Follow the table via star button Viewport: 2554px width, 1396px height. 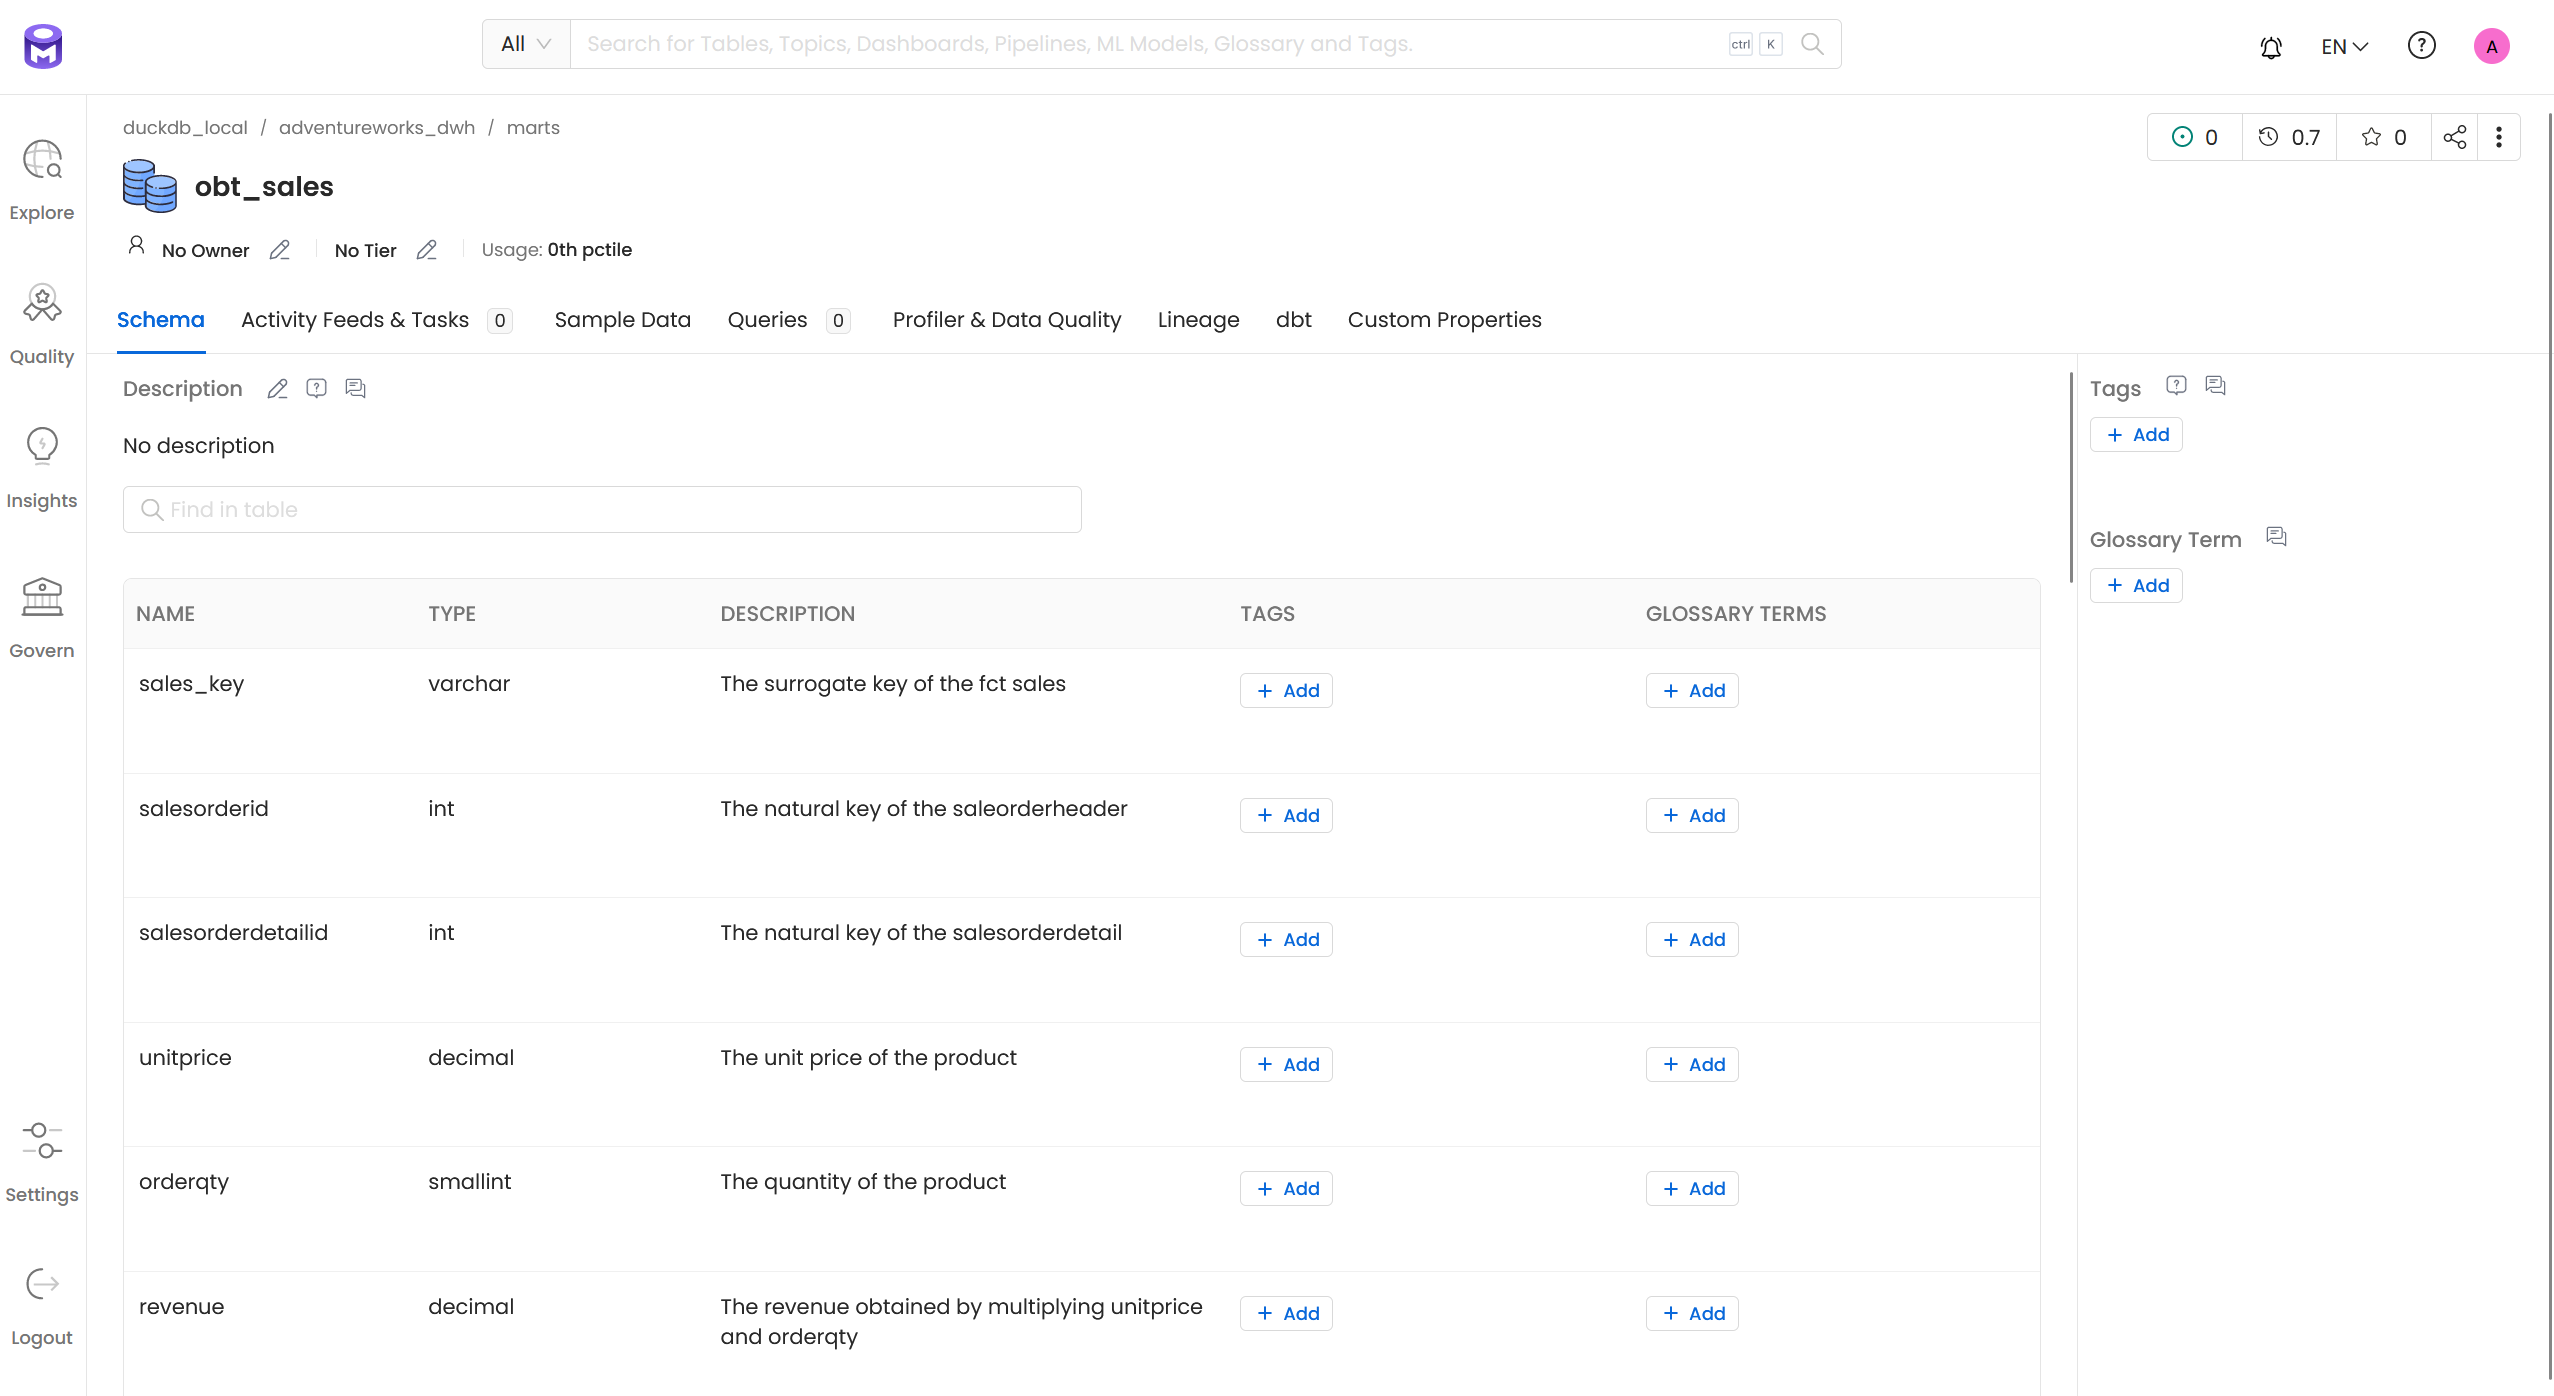[x=2383, y=137]
